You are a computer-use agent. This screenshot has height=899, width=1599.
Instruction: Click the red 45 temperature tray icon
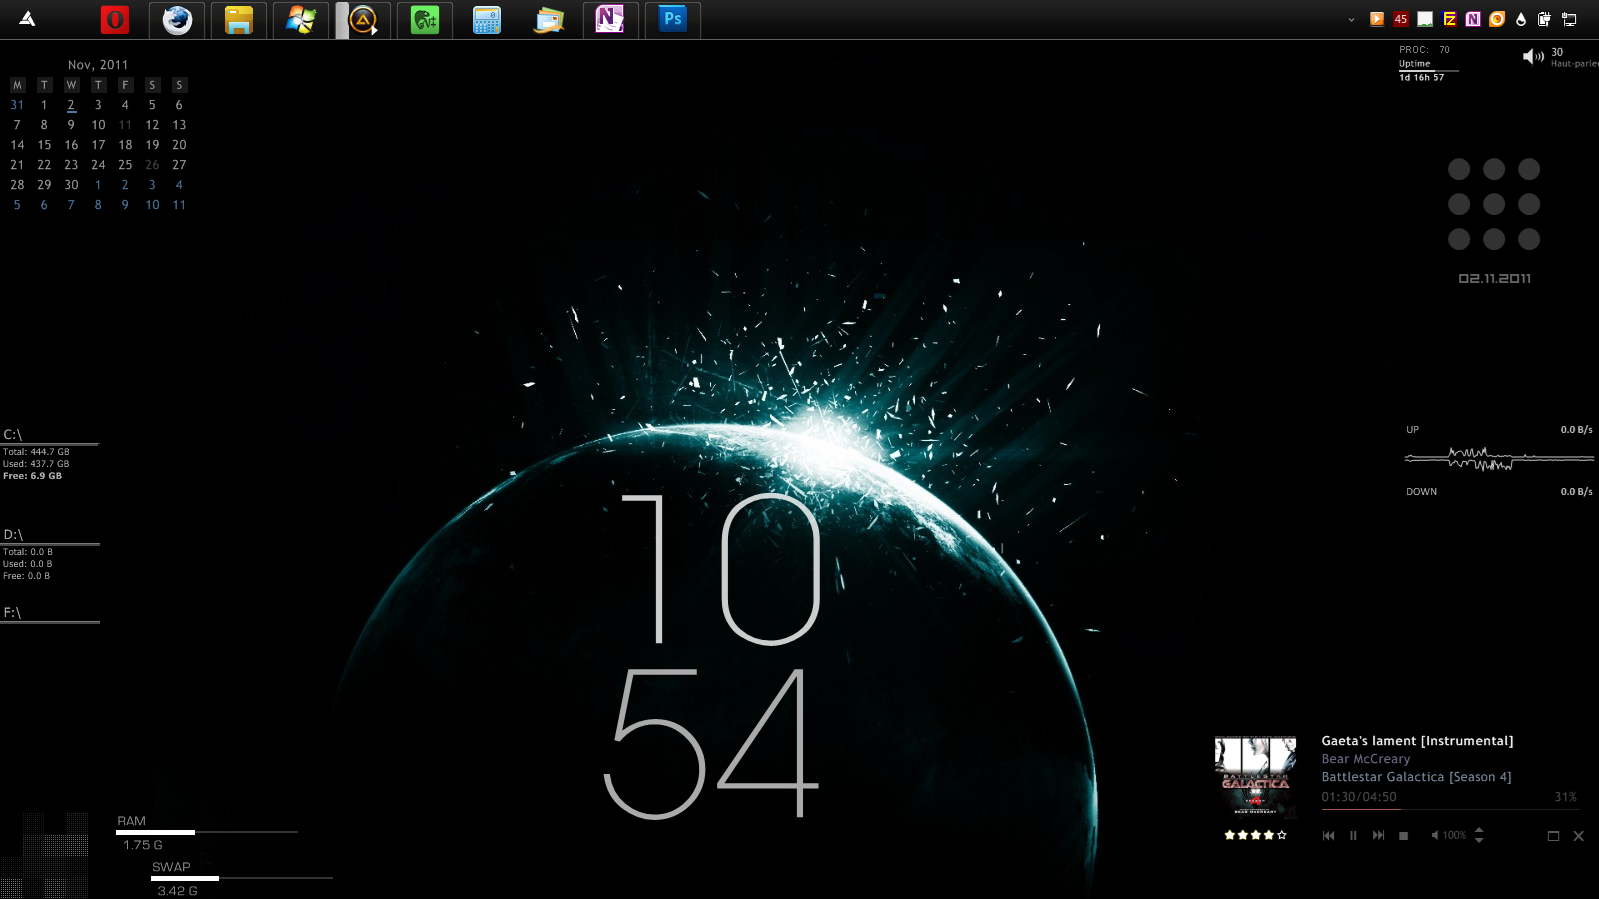tap(1401, 19)
